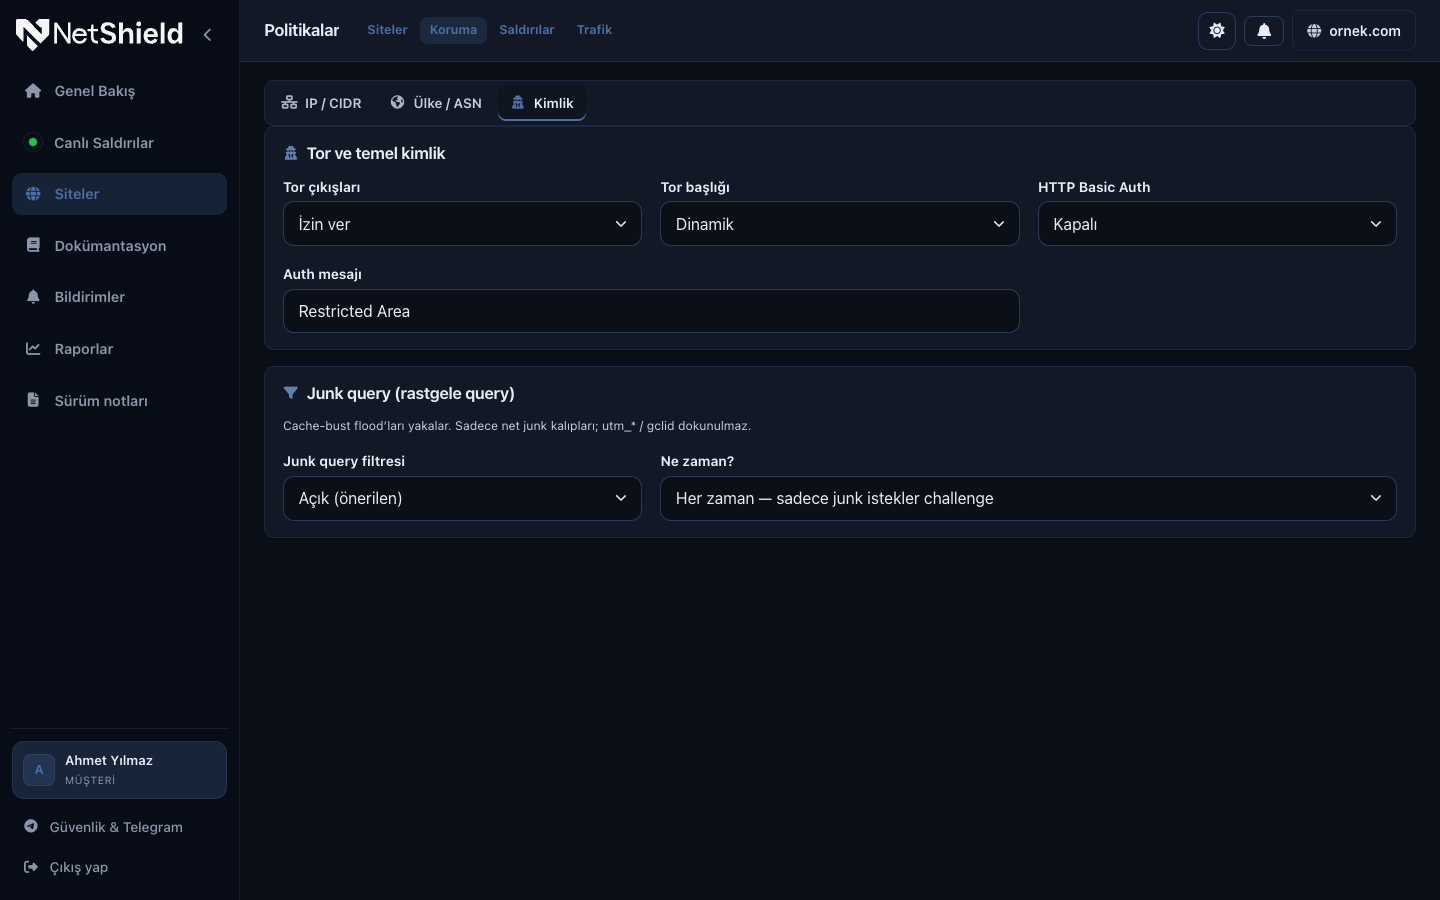Click the globe icon beside Siteler in the sidebar
The width and height of the screenshot is (1440, 900).
tap(33, 194)
